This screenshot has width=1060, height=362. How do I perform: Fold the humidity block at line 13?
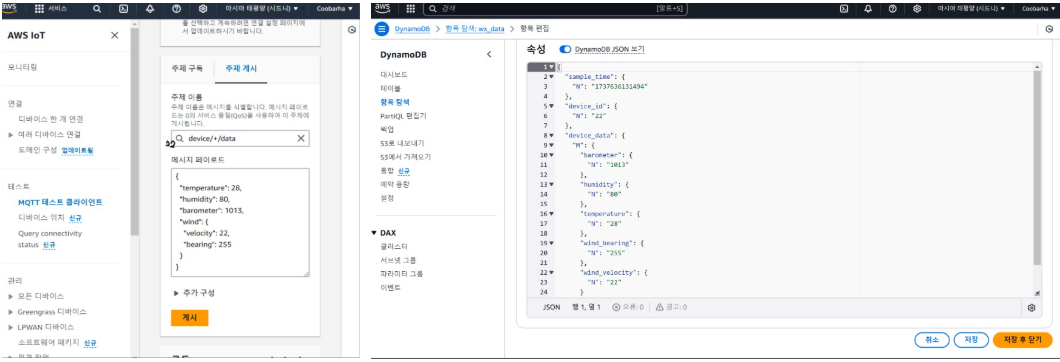[552, 184]
